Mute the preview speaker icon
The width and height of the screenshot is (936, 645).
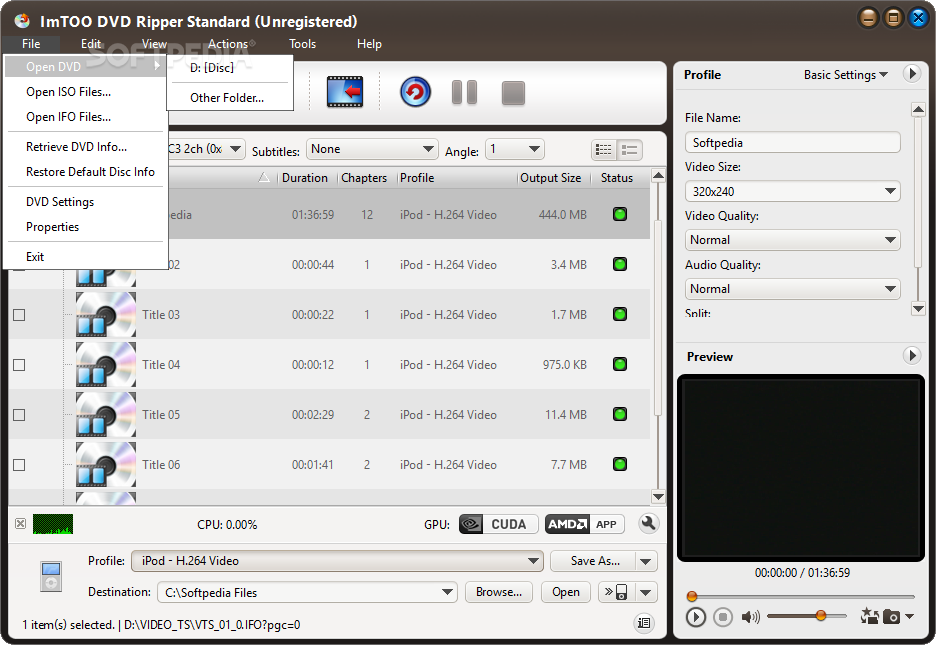[750, 617]
